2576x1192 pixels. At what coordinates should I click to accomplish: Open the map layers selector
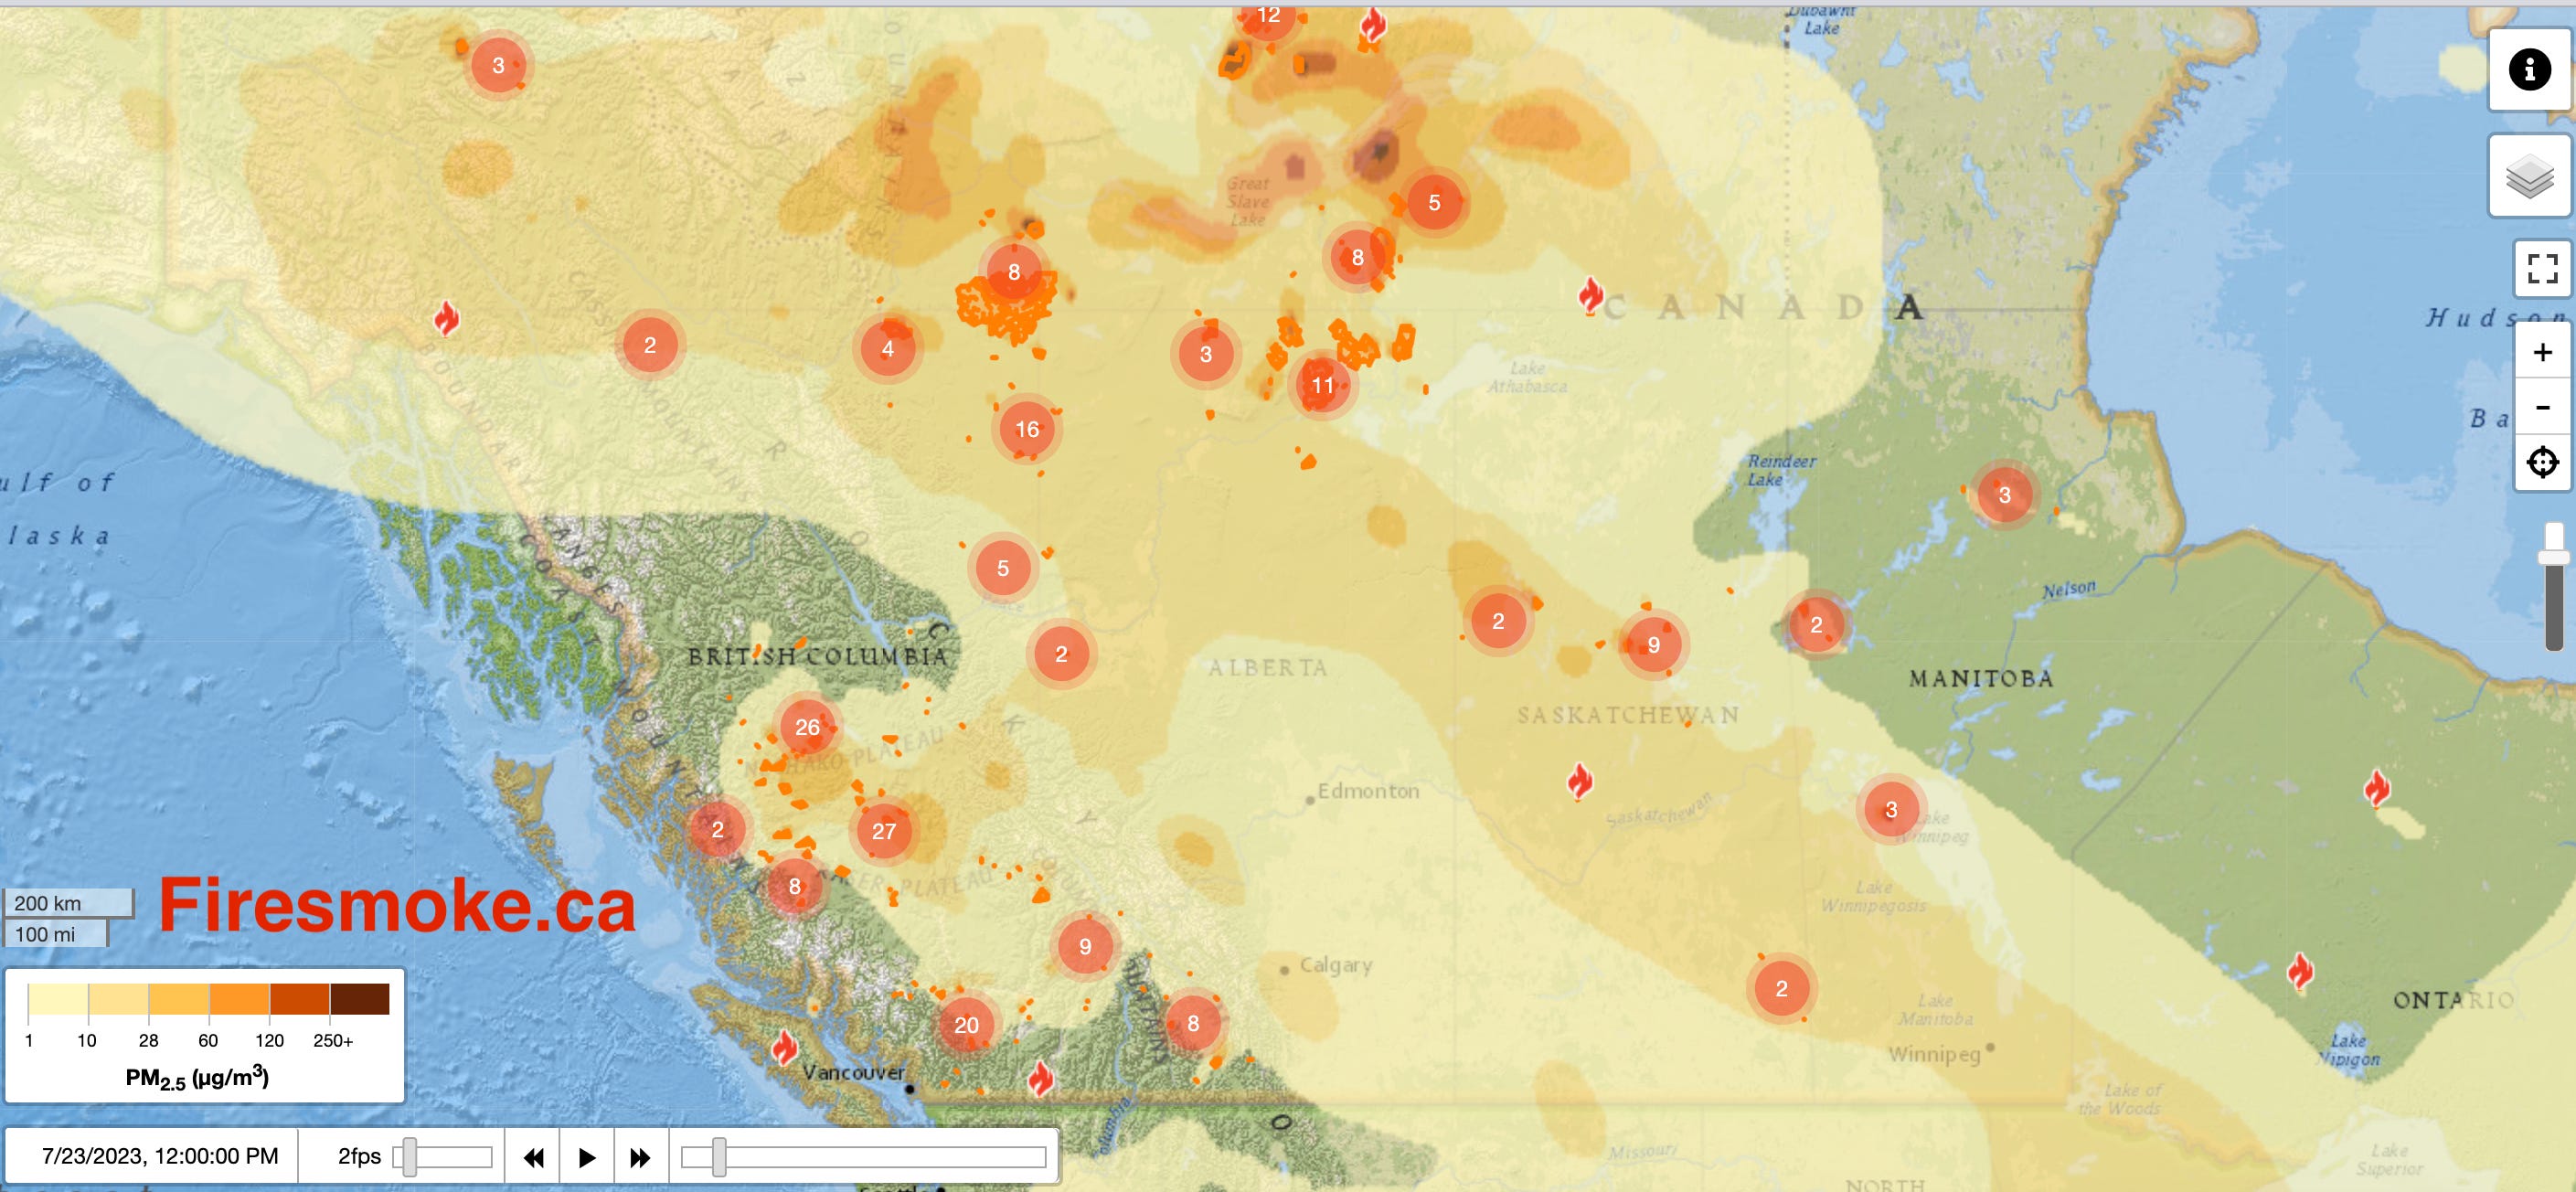[x=2529, y=177]
